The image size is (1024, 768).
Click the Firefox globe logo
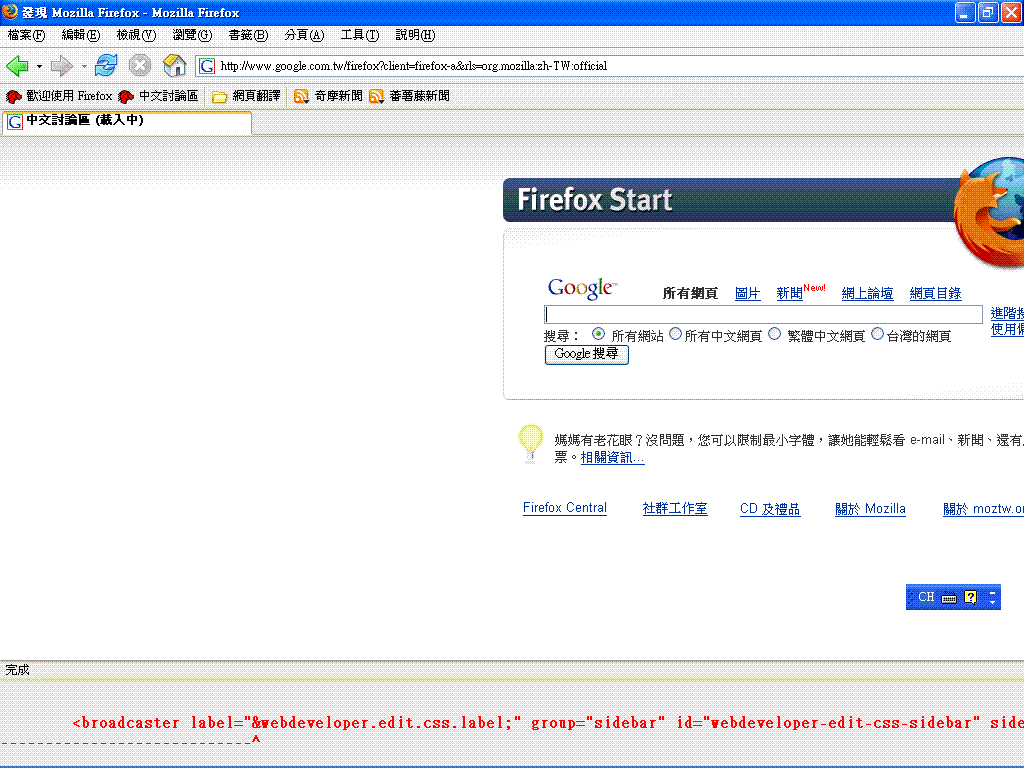pyautogui.click(x=989, y=212)
